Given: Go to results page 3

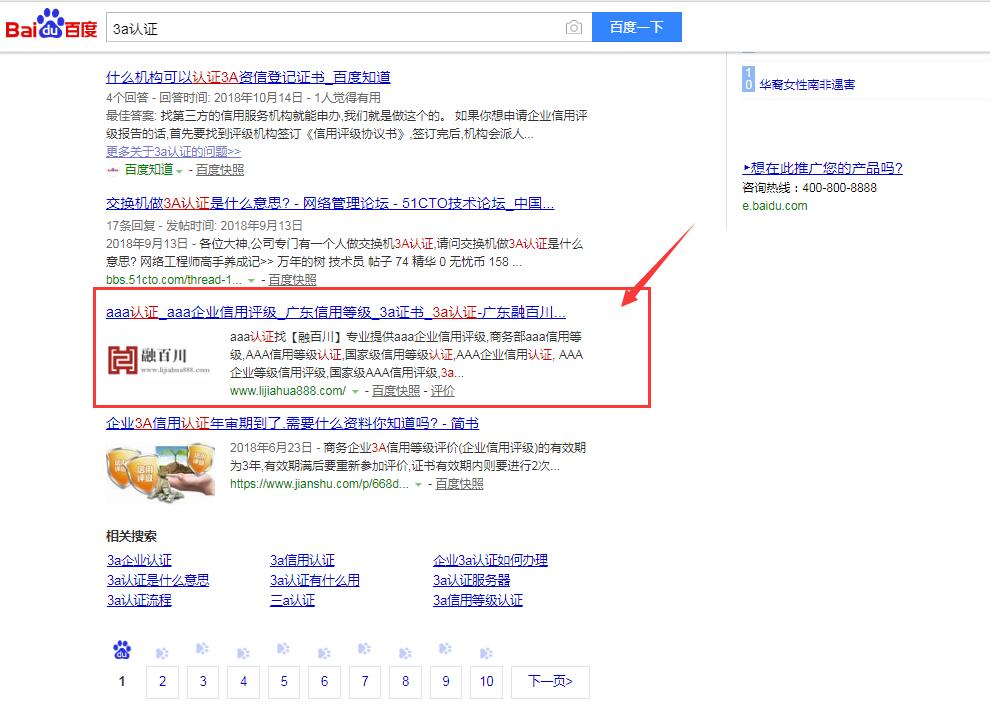Looking at the screenshot, I should pos(203,682).
